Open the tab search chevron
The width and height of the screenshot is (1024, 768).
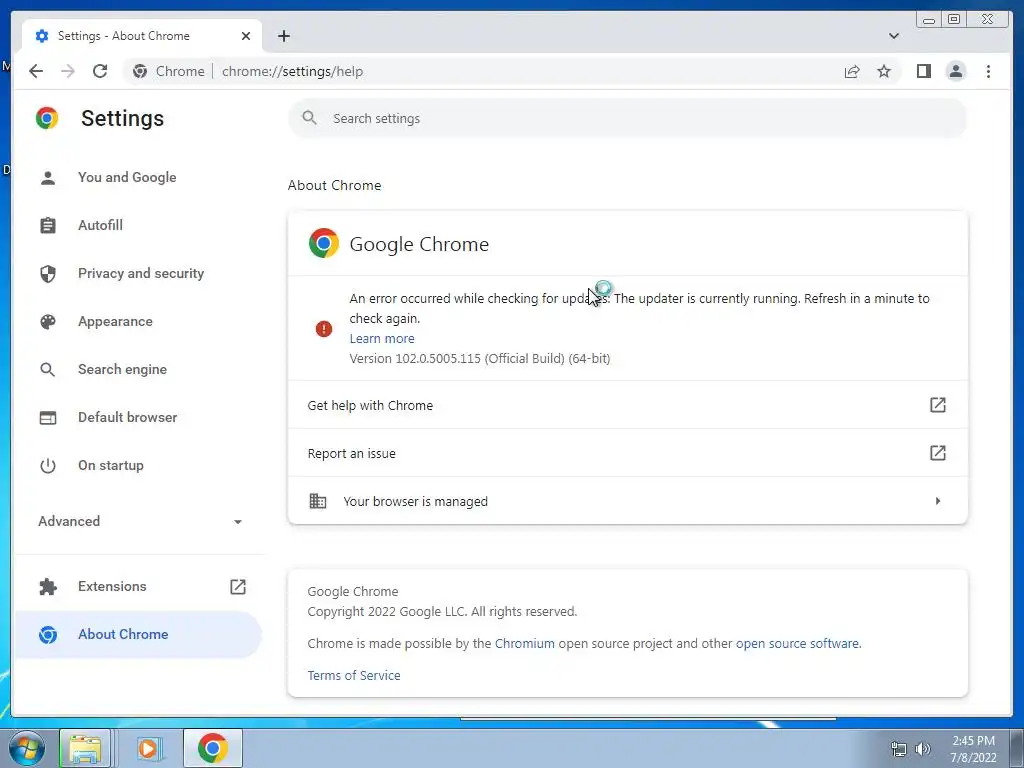(x=893, y=36)
